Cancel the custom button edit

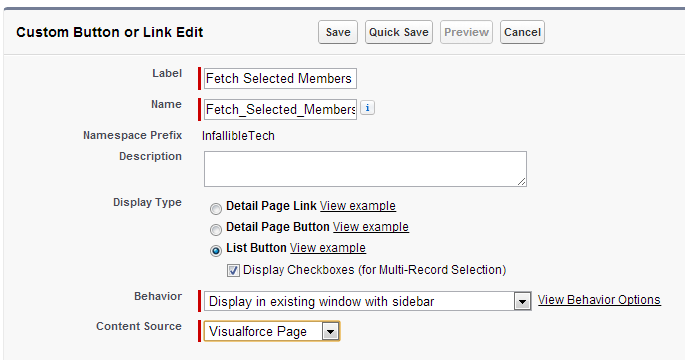522,32
